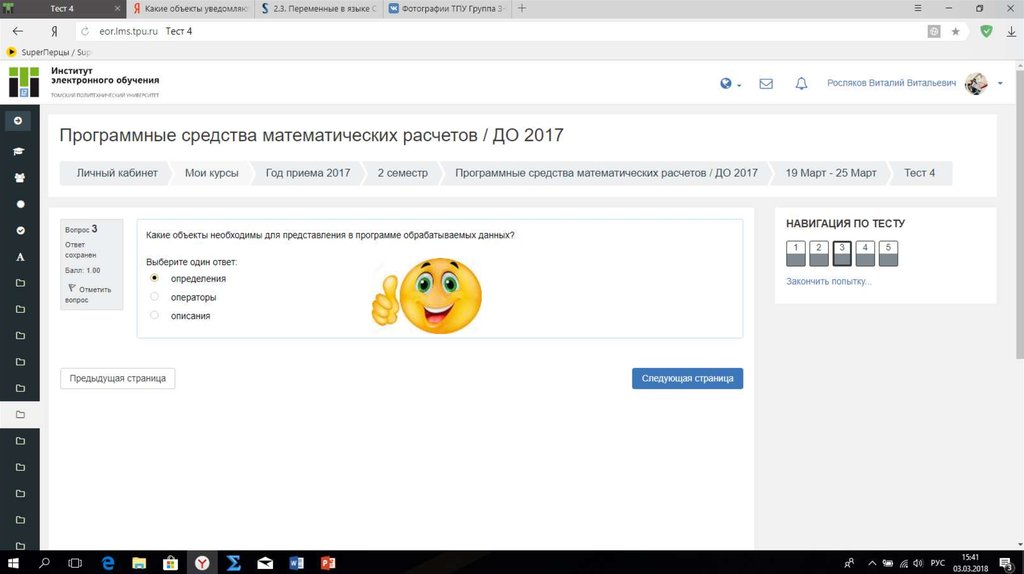1024x574 pixels.
Task: Click the 'Предыдущая страница' button
Action: coord(118,378)
